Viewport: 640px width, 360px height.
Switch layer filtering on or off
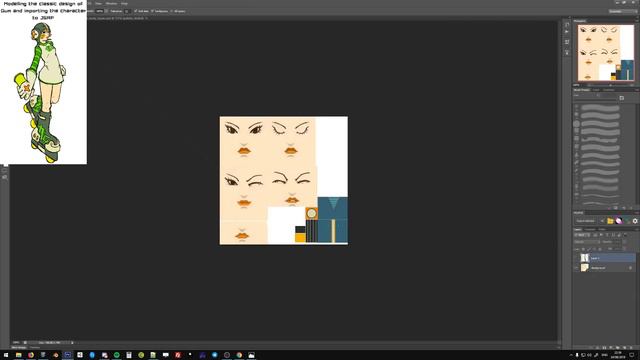[625, 234]
